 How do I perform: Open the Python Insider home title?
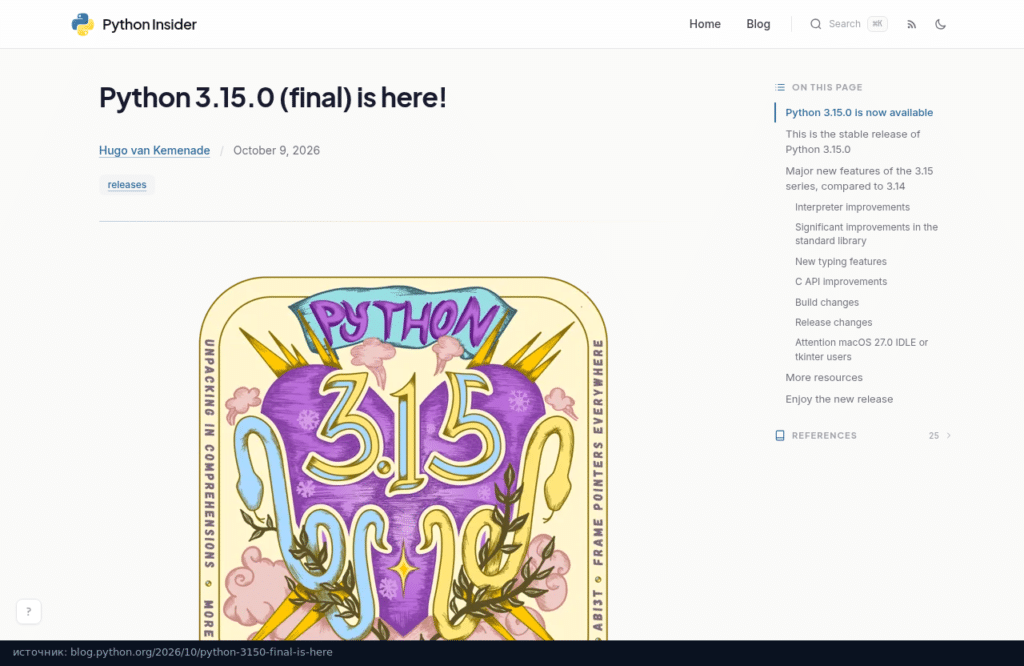click(x=149, y=24)
